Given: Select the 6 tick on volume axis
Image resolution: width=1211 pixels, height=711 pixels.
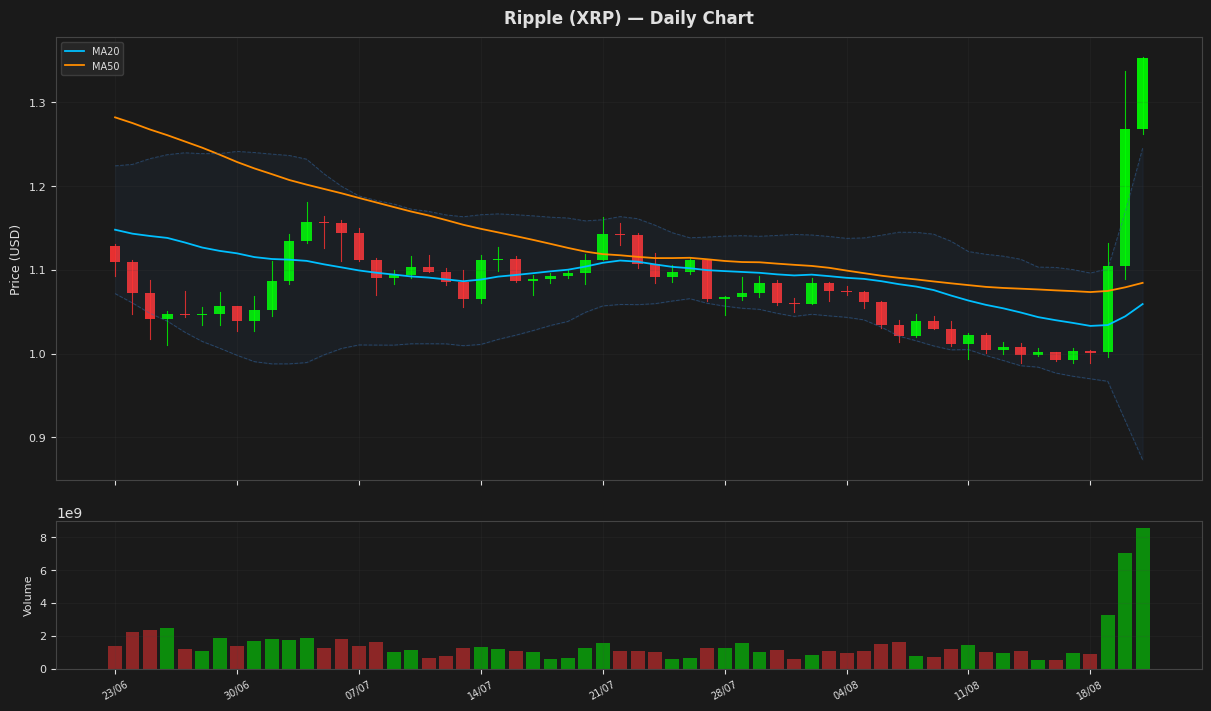Looking at the screenshot, I should (x=45, y=571).
